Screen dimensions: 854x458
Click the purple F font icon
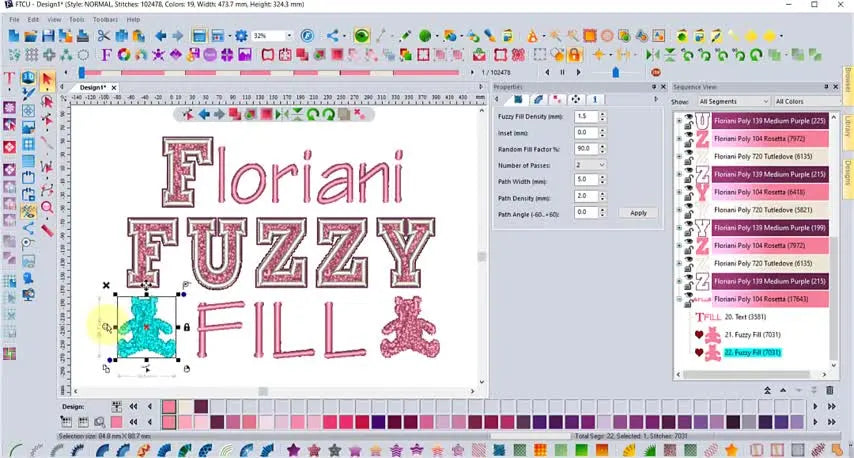point(106,55)
